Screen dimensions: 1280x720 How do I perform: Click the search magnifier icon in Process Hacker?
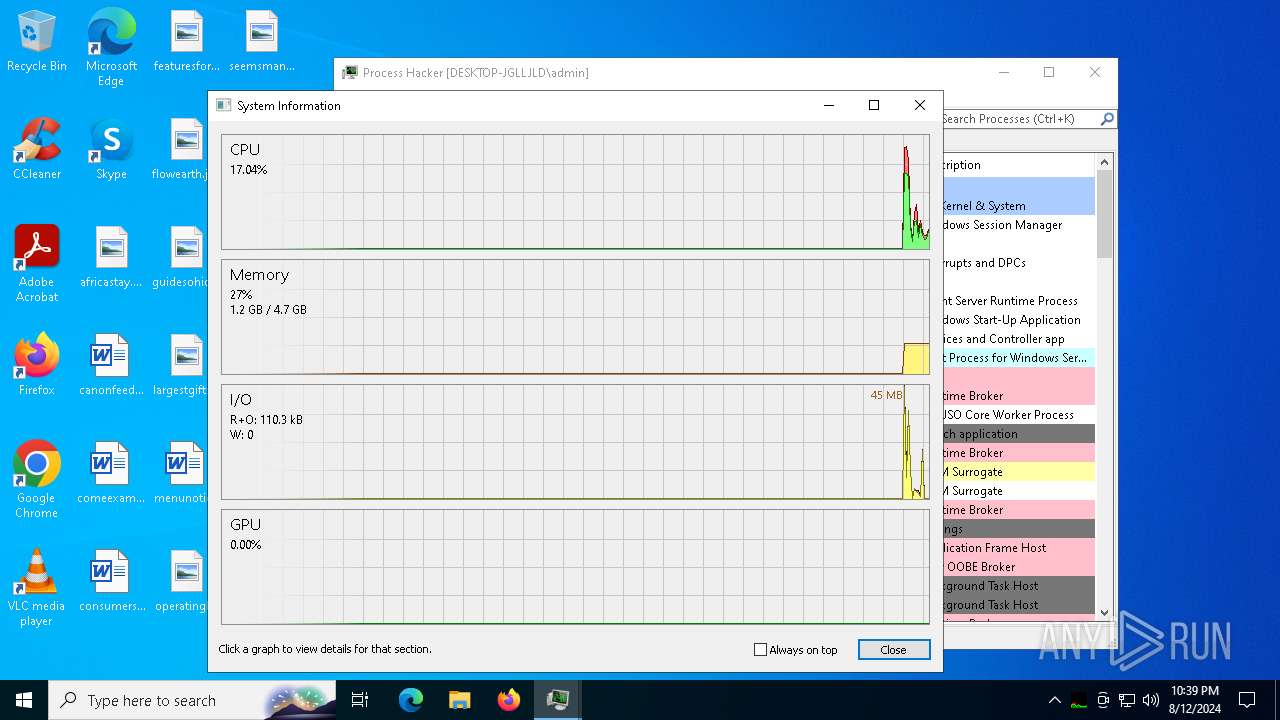tap(1107, 119)
